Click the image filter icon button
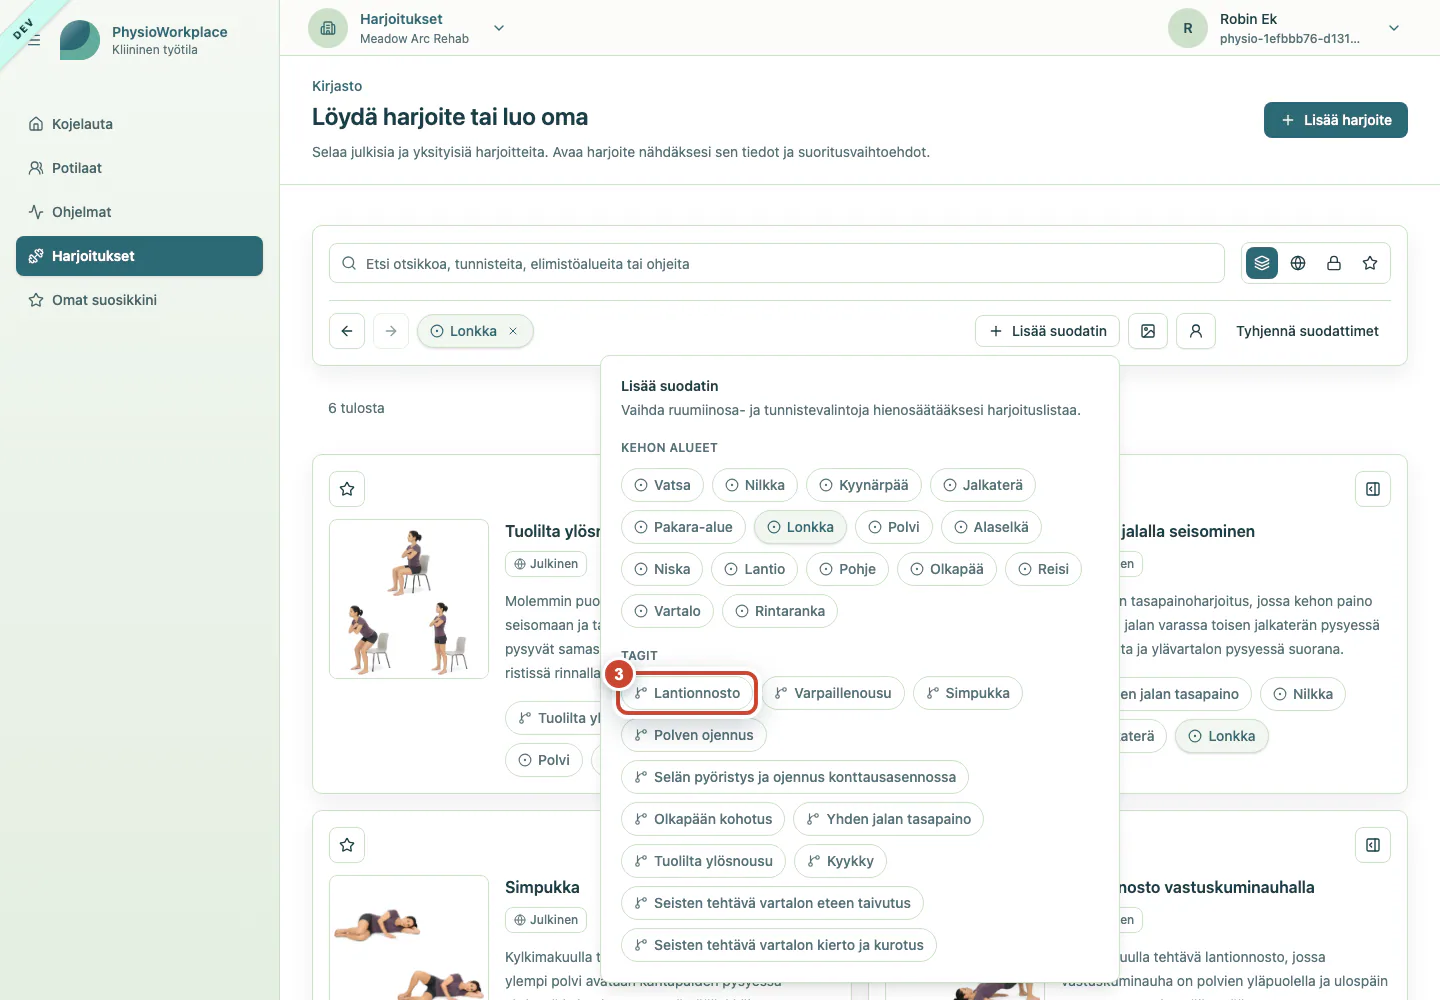1440x1000 pixels. point(1148,331)
